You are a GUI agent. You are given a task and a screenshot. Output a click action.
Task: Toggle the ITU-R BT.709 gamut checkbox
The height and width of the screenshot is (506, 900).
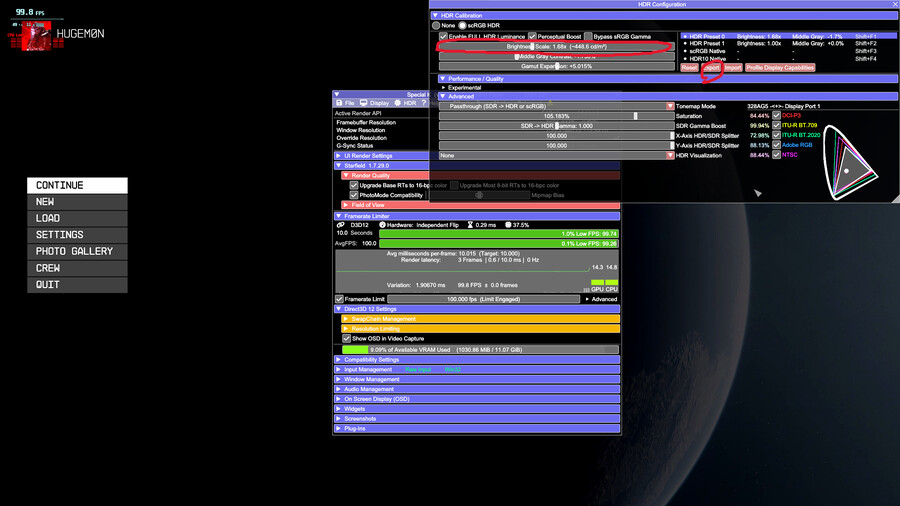point(777,125)
